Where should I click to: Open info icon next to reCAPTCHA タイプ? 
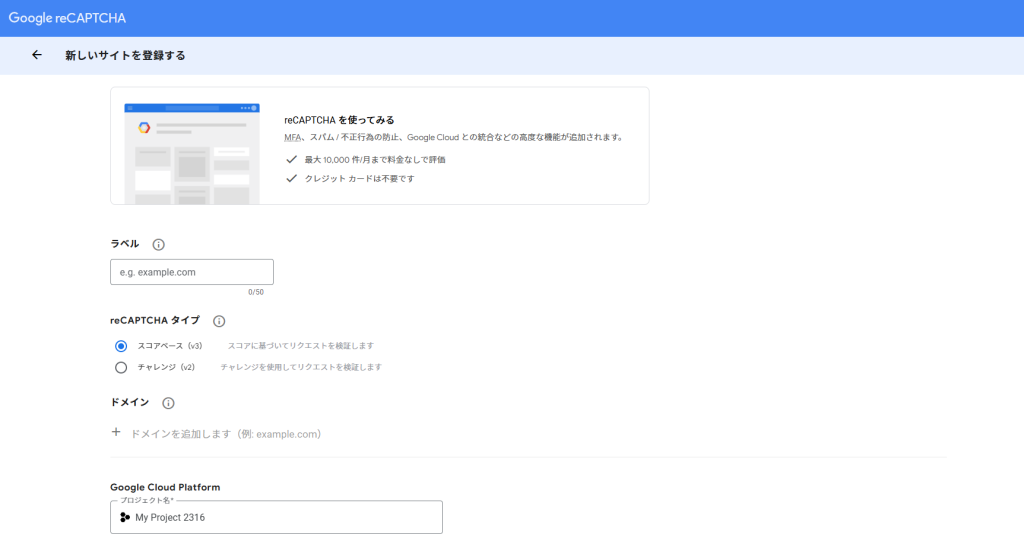[x=219, y=321]
